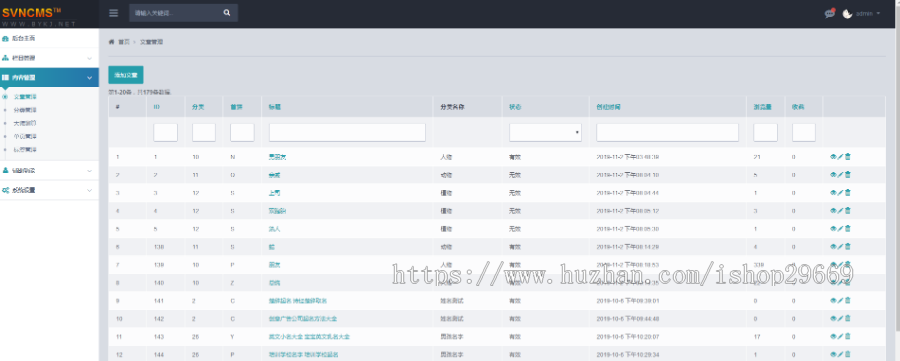This screenshot has width=900, height=361.
Task: Delete the article in row ID 144
Action: (848, 354)
